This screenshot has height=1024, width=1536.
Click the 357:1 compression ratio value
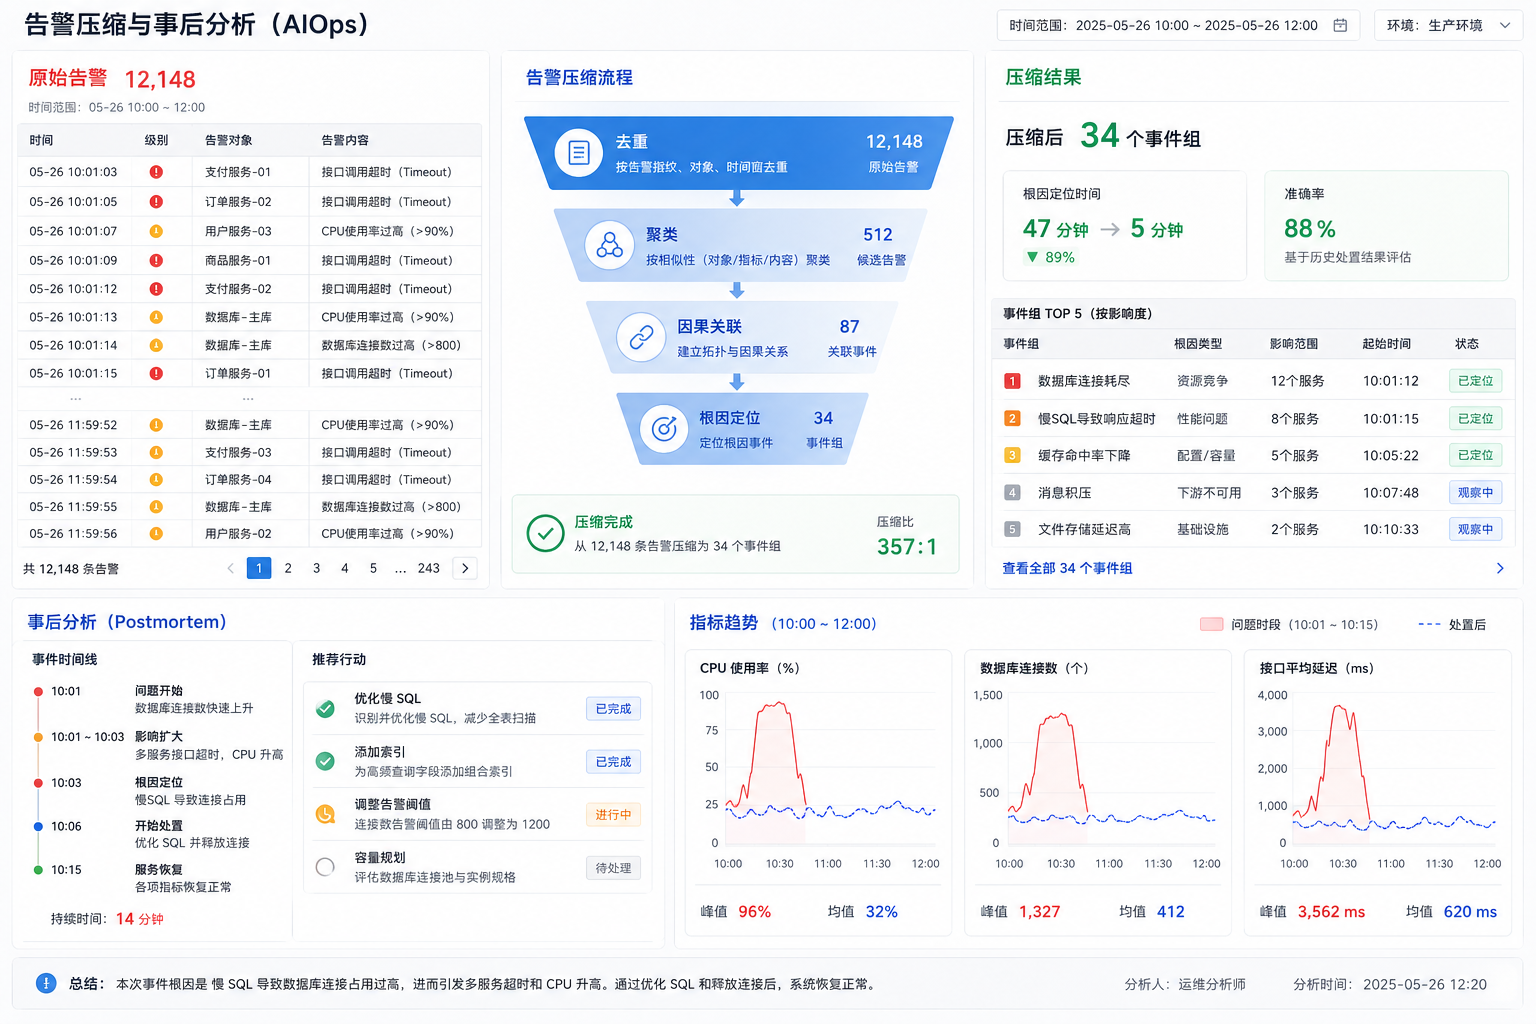coord(907,547)
